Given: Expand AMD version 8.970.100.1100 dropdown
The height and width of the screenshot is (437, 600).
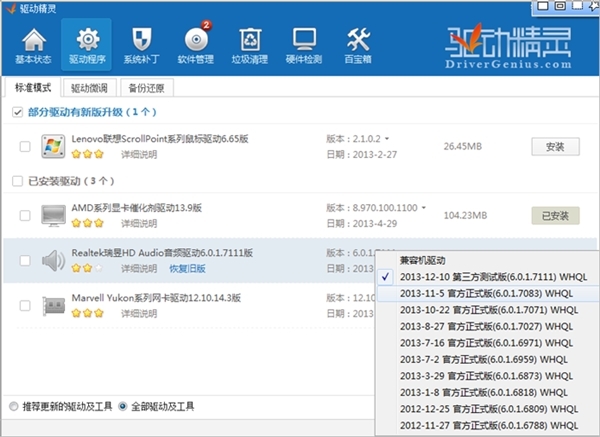Looking at the screenshot, I should pos(424,208).
